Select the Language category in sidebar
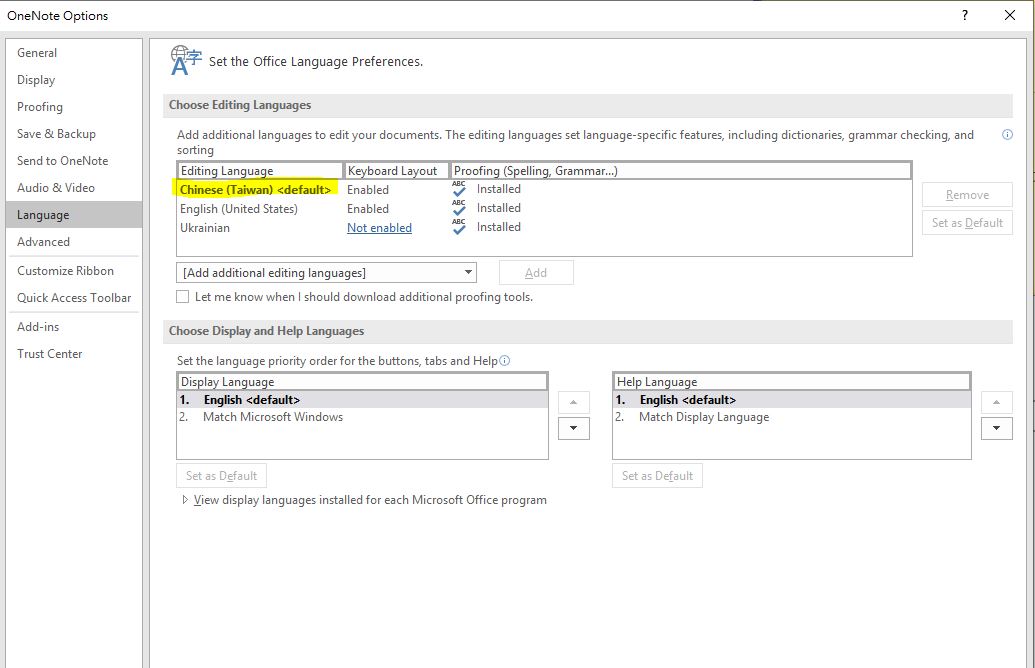The image size is (1035, 668). 74,215
